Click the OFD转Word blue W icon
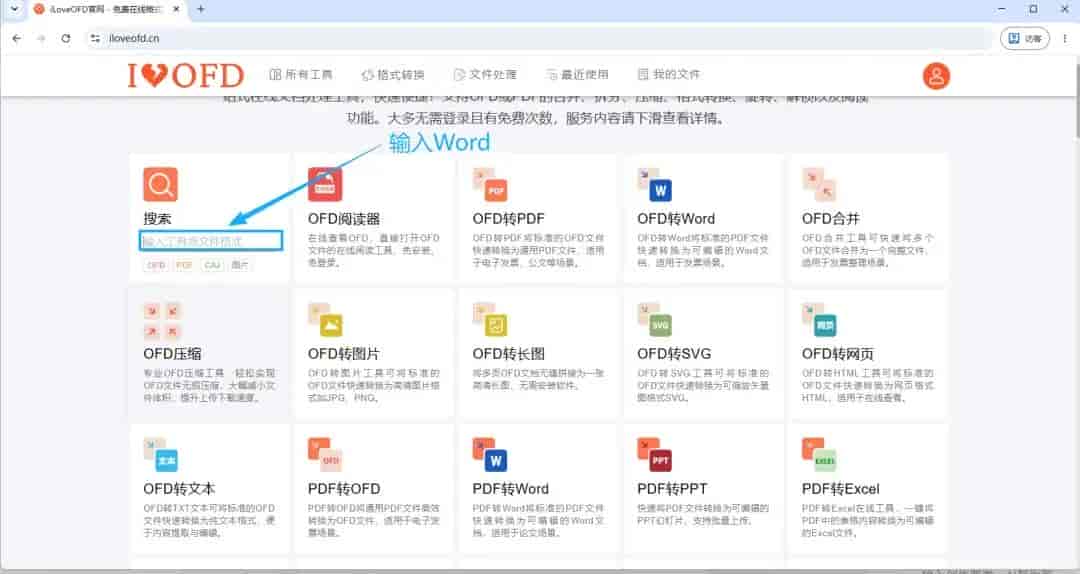This screenshot has width=1080, height=574. [654, 184]
